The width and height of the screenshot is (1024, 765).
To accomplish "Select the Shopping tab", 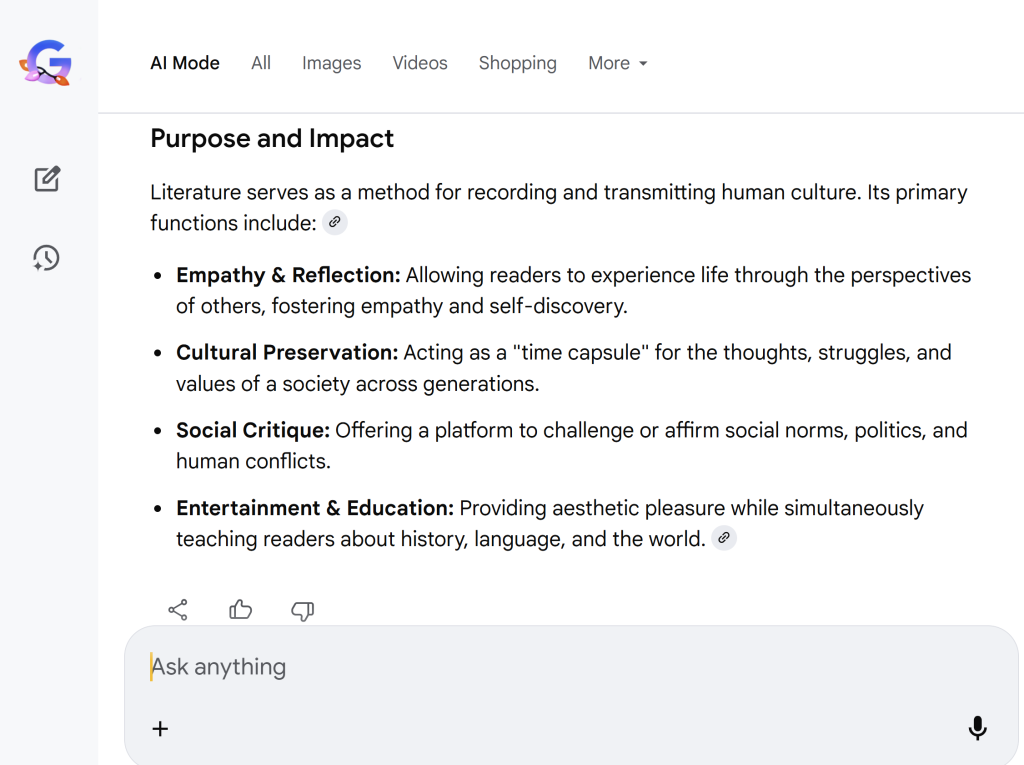I will tap(517, 63).
